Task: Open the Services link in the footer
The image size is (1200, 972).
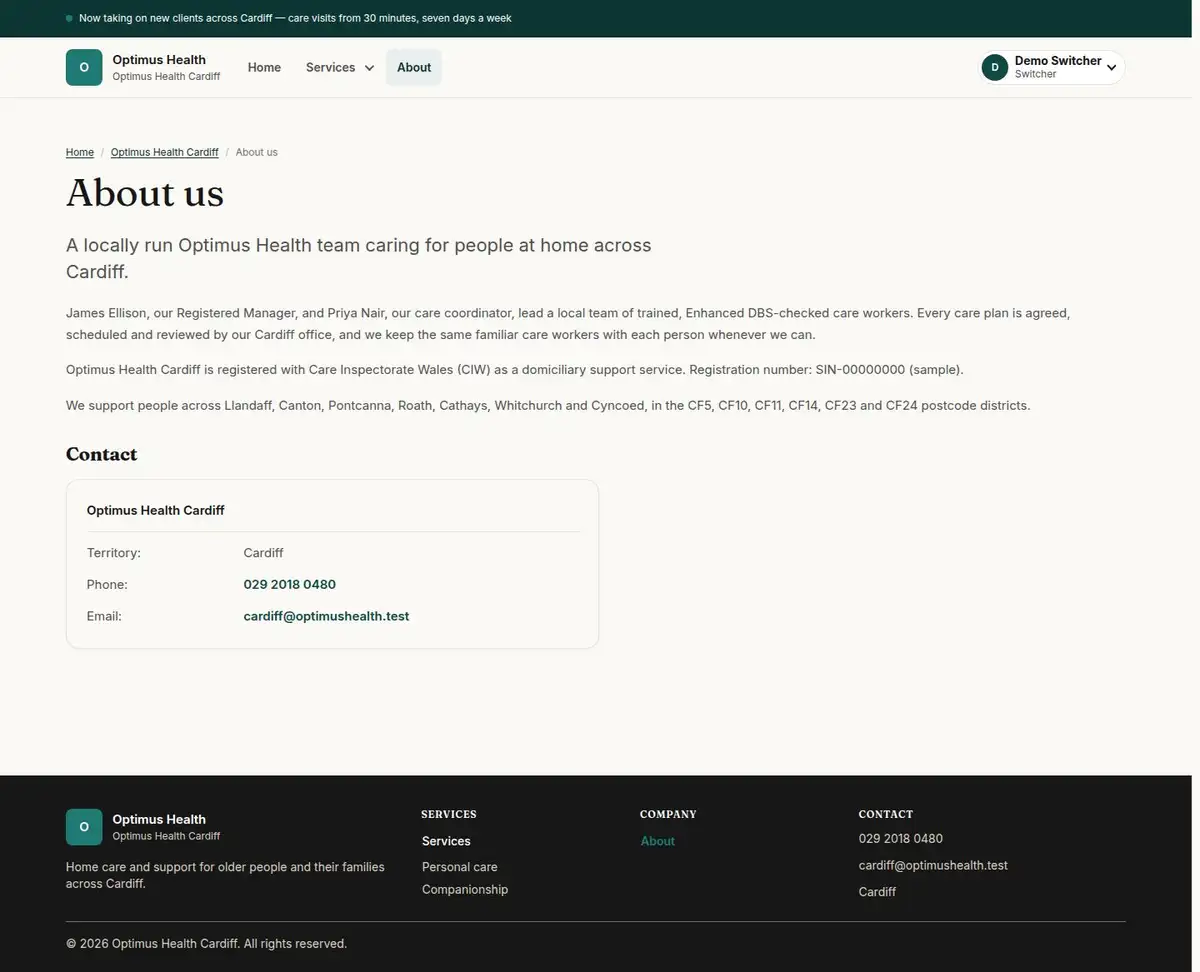Action: click(x=446, y=841)
